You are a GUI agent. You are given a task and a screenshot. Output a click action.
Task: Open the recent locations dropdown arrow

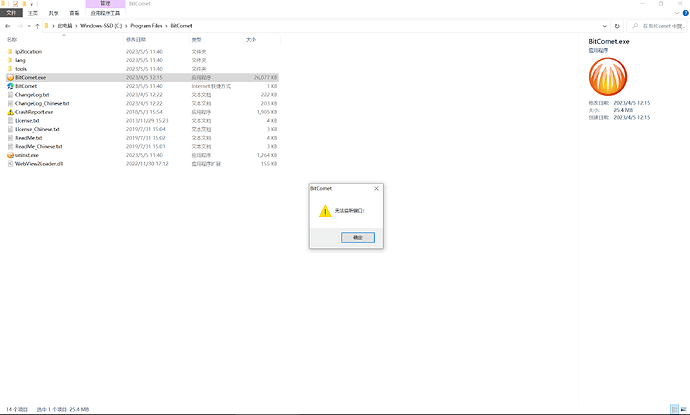point(27,26)
